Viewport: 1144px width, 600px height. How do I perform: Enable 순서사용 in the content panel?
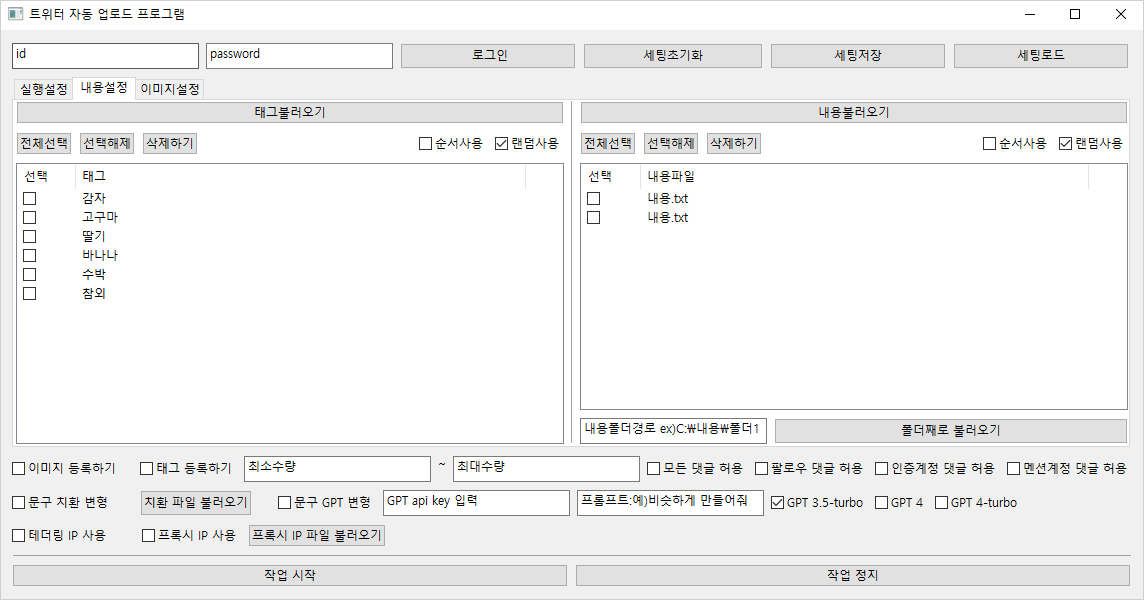click(x=989, y=144)
